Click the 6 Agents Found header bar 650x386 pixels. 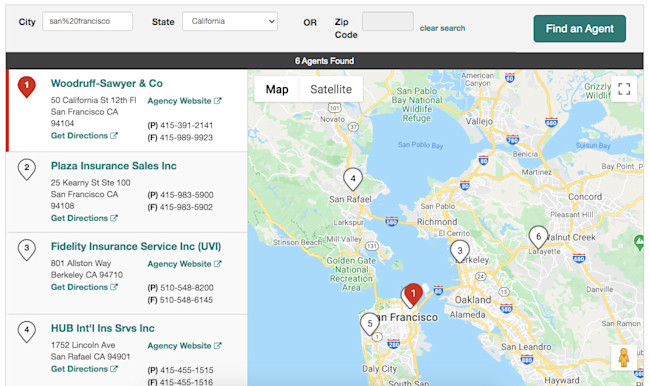coord(325,61)
